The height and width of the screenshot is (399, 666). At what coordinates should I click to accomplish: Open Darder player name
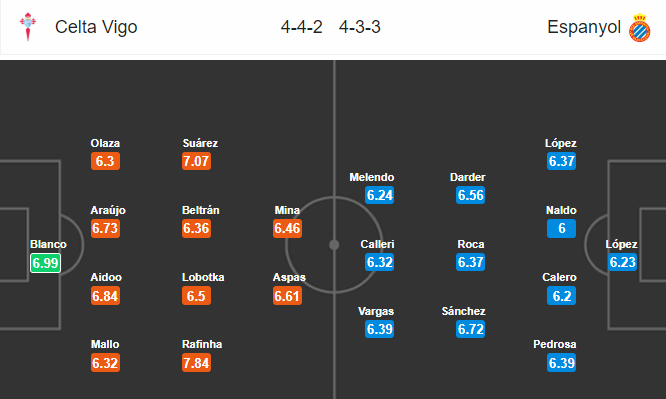(x=468, y=177)
